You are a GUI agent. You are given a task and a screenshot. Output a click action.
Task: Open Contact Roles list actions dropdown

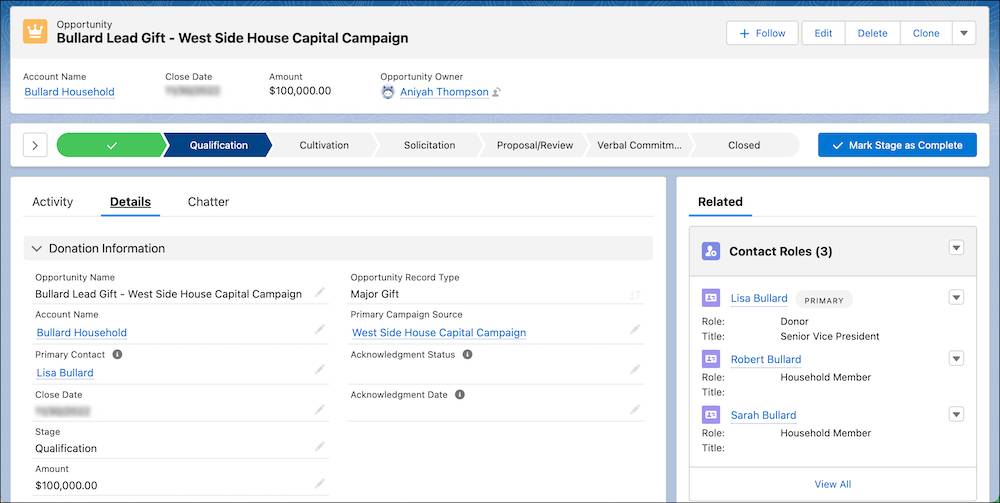tap(956, 247)
